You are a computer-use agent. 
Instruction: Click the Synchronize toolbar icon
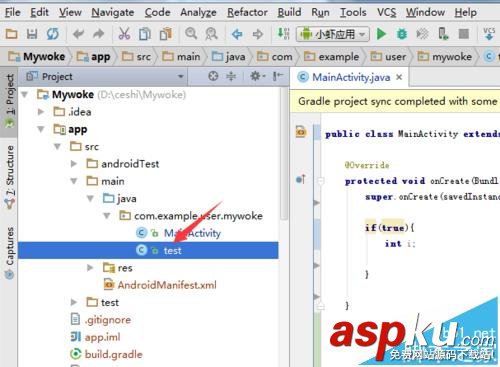53,34
